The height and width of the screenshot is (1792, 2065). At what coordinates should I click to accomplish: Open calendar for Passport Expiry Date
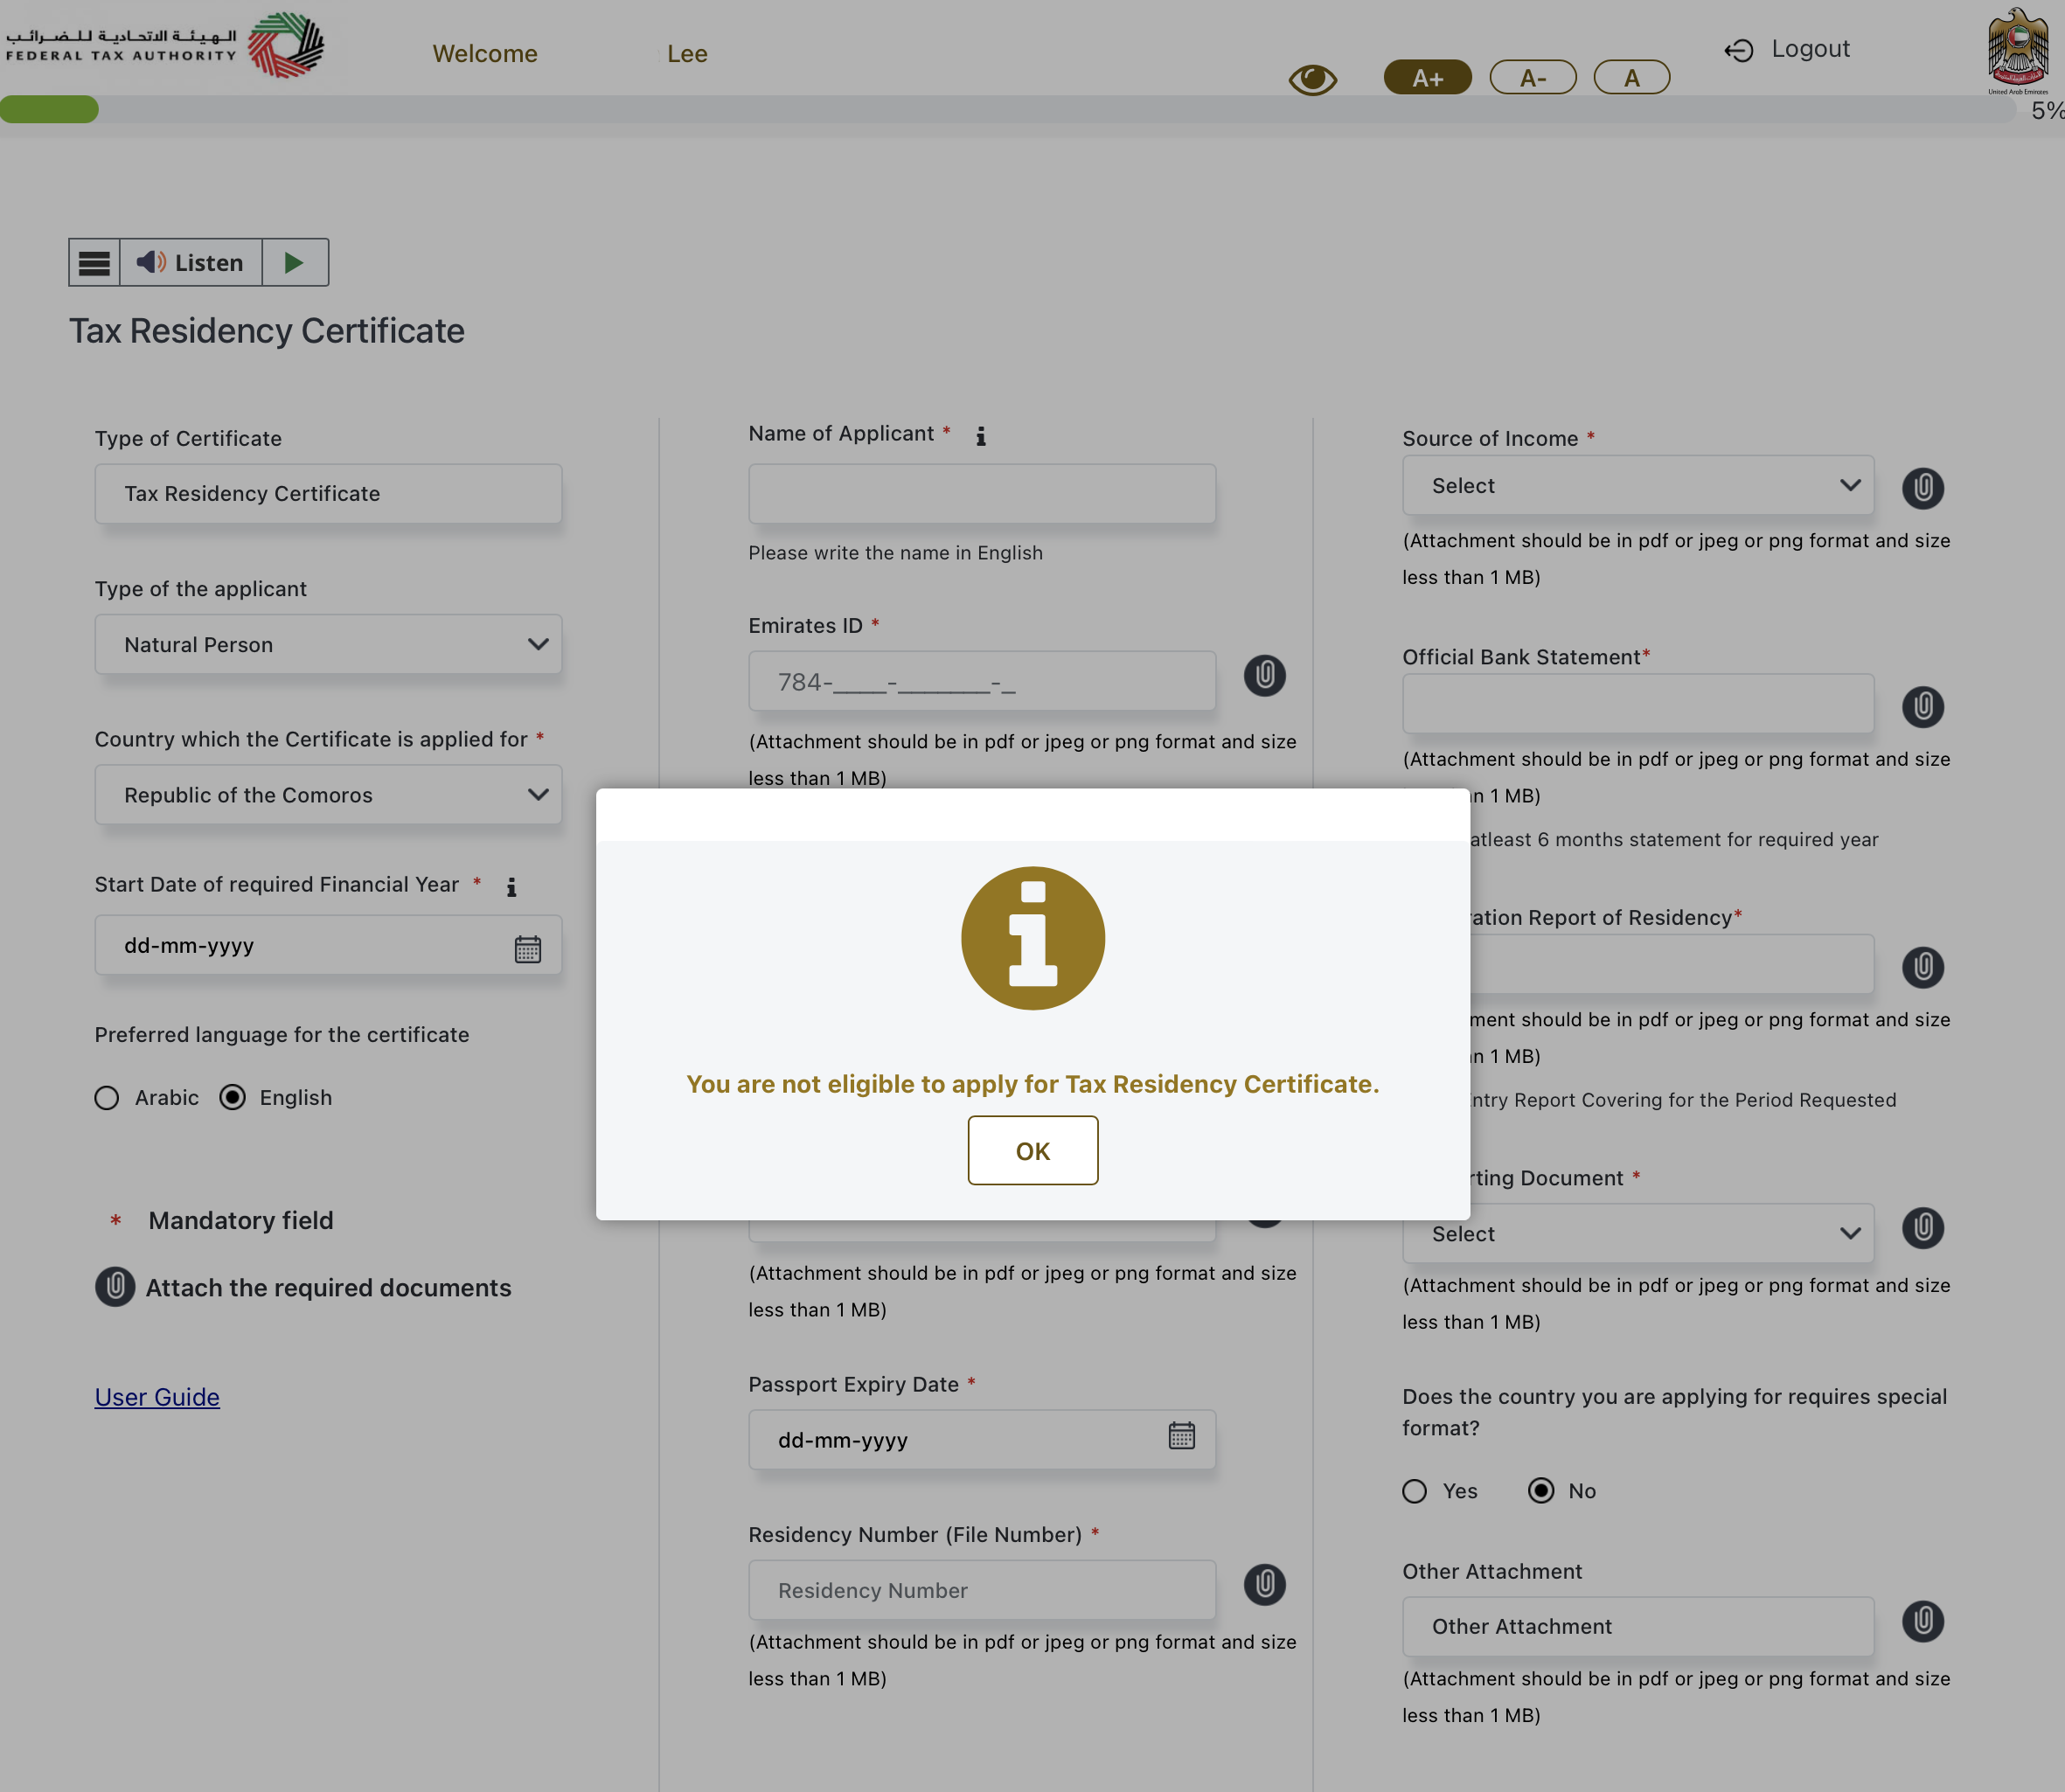coord(1181,1436)
